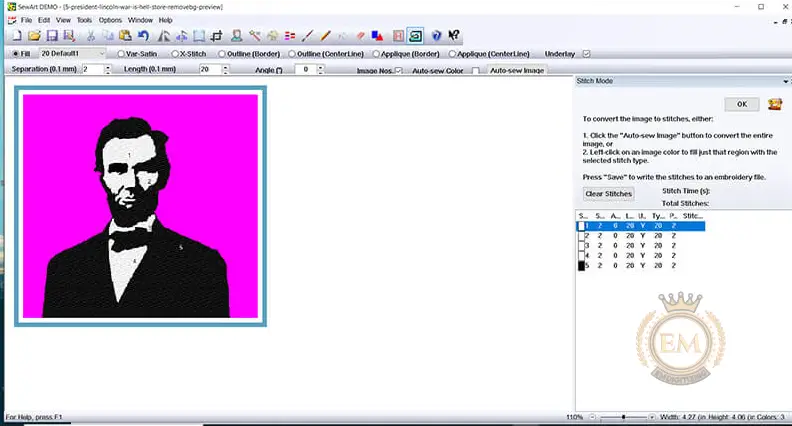The width and height of the screenshot is (792, 426).
Task: Click the zoom out minus button
Action: click(592, 417)
